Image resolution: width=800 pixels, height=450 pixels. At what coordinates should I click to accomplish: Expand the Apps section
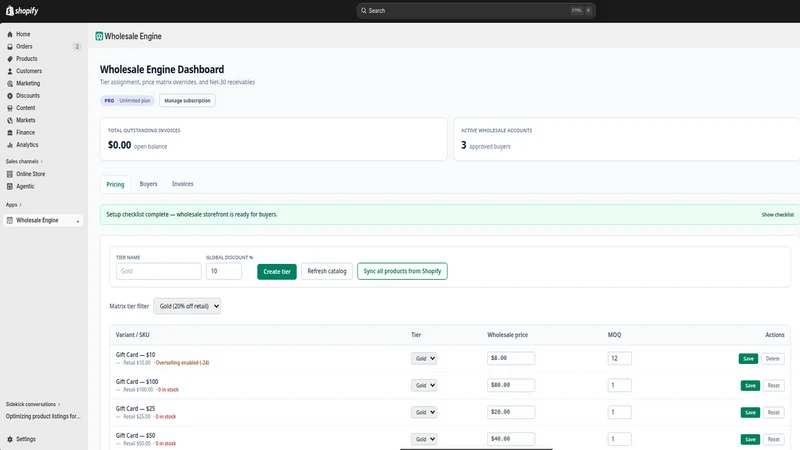click(x=14, y=205)
